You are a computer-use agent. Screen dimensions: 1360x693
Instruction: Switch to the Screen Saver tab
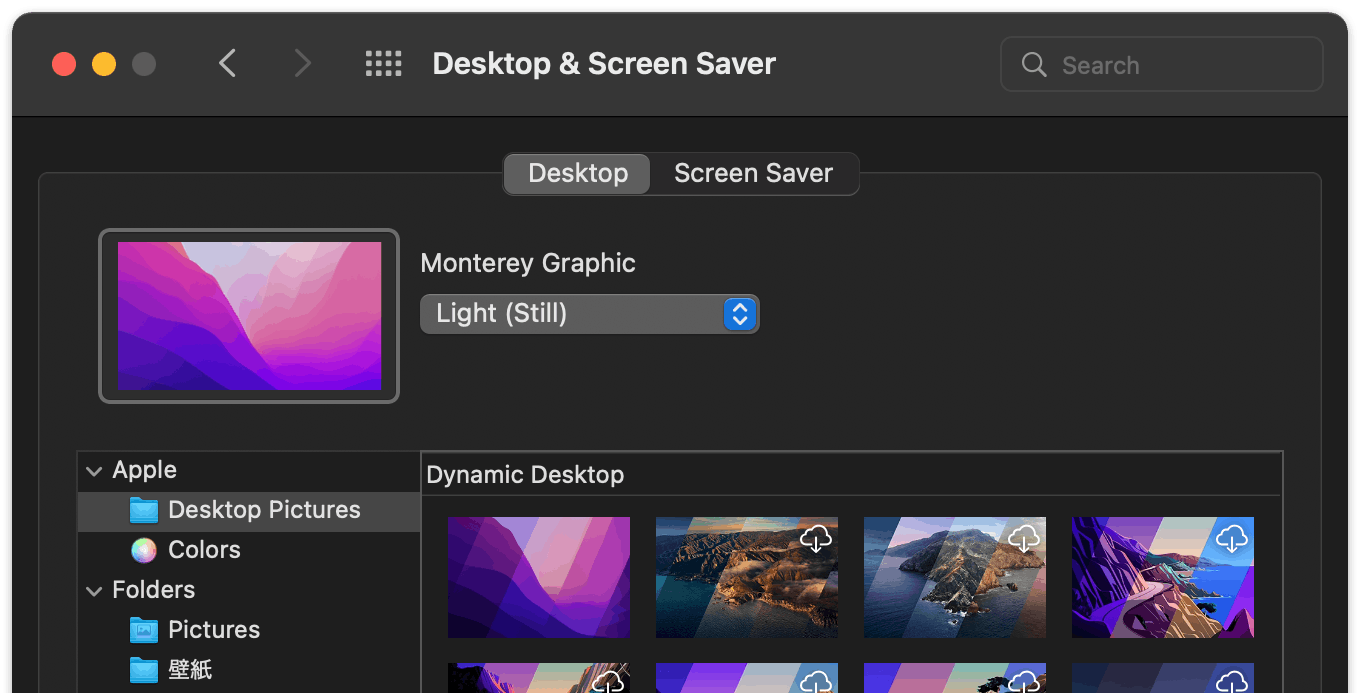(753, 174)
